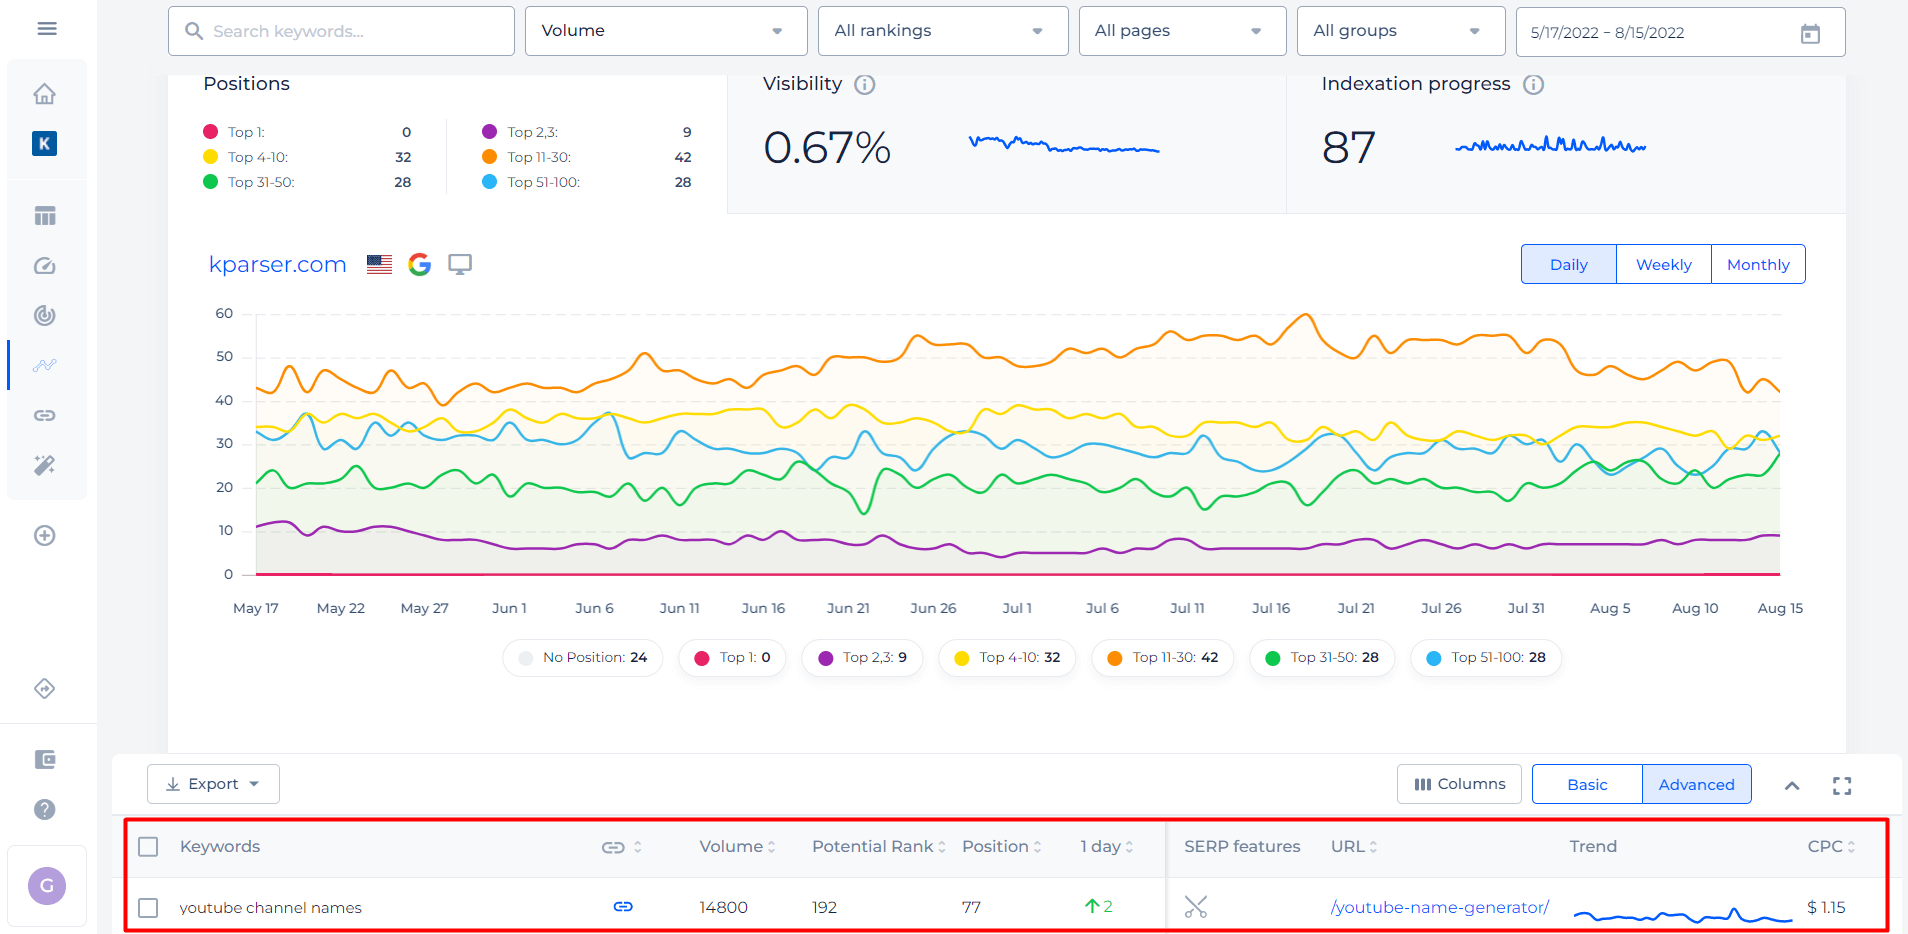Switch the chart to Daily
This screenshot has width=1908, height=934.
coord(1568,265)
